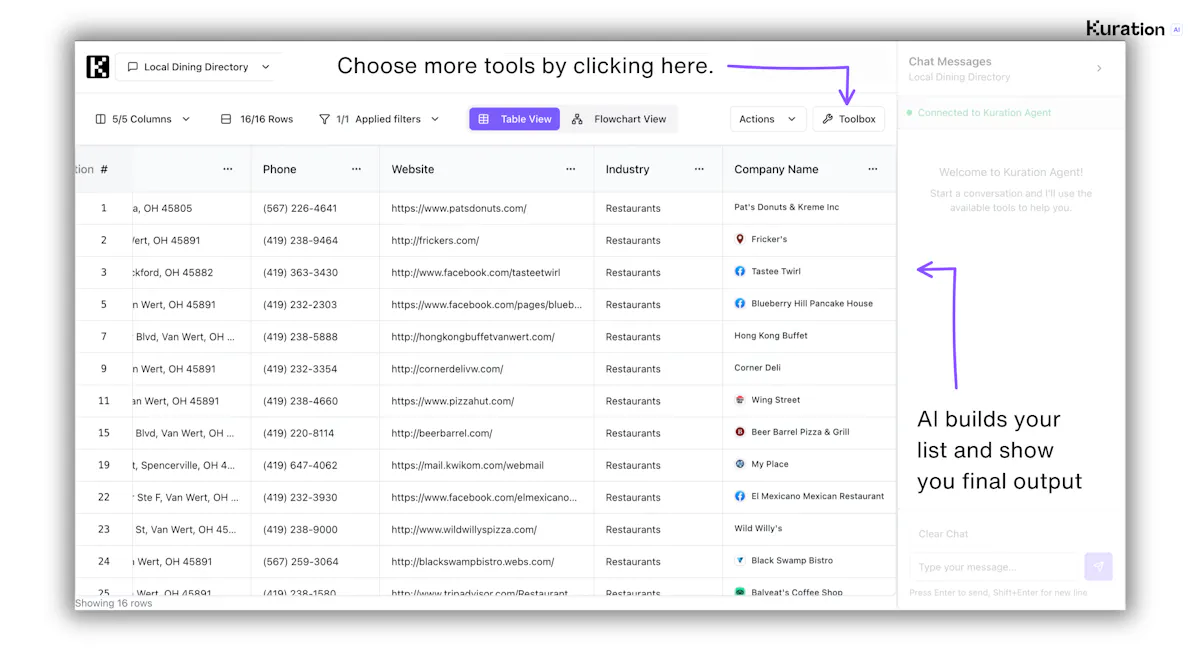Click the Hong Kong Buffet company name

pyautogui.click(x=771, y=336)
